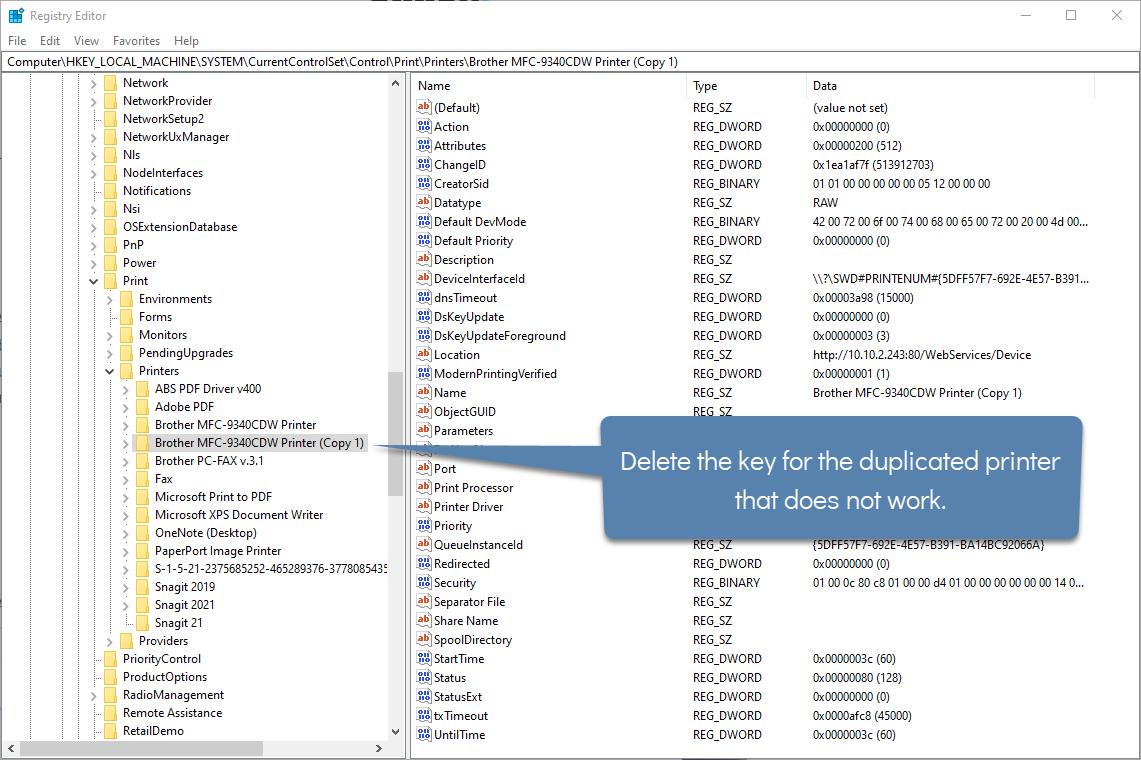Screen dimensions: 1141x760
Task: Expand the Power key
Action: point(94,264)
